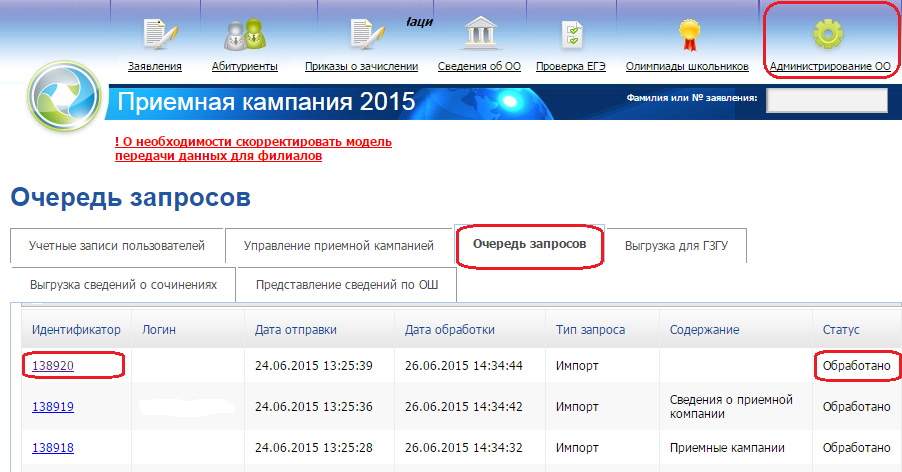
Task: Follow the Сведения об ОО link
Action: coord(479,66)
